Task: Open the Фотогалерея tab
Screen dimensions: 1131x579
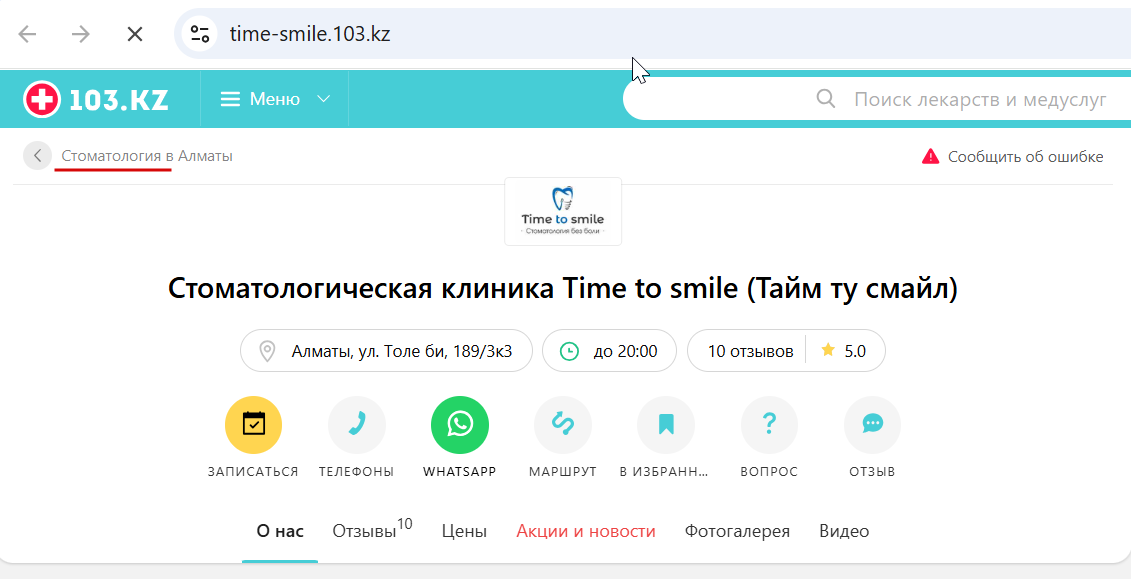Action: coord(737,531)
